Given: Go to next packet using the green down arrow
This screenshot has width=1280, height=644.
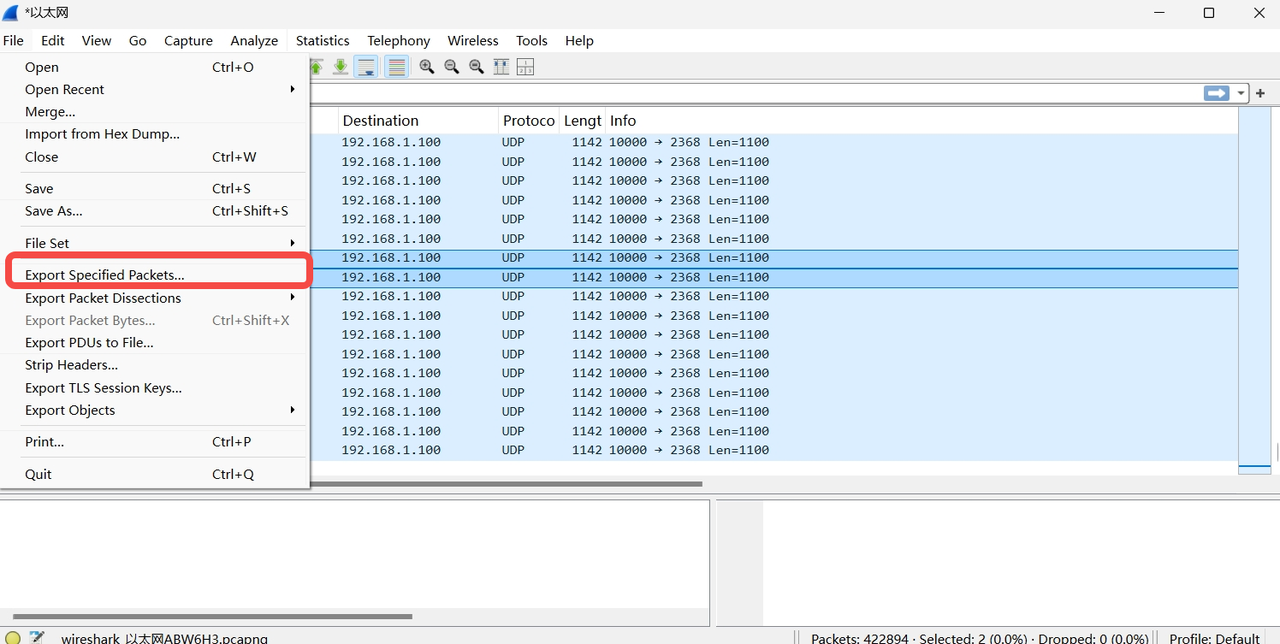Looking at the screenshot, I should pos(340,66).
